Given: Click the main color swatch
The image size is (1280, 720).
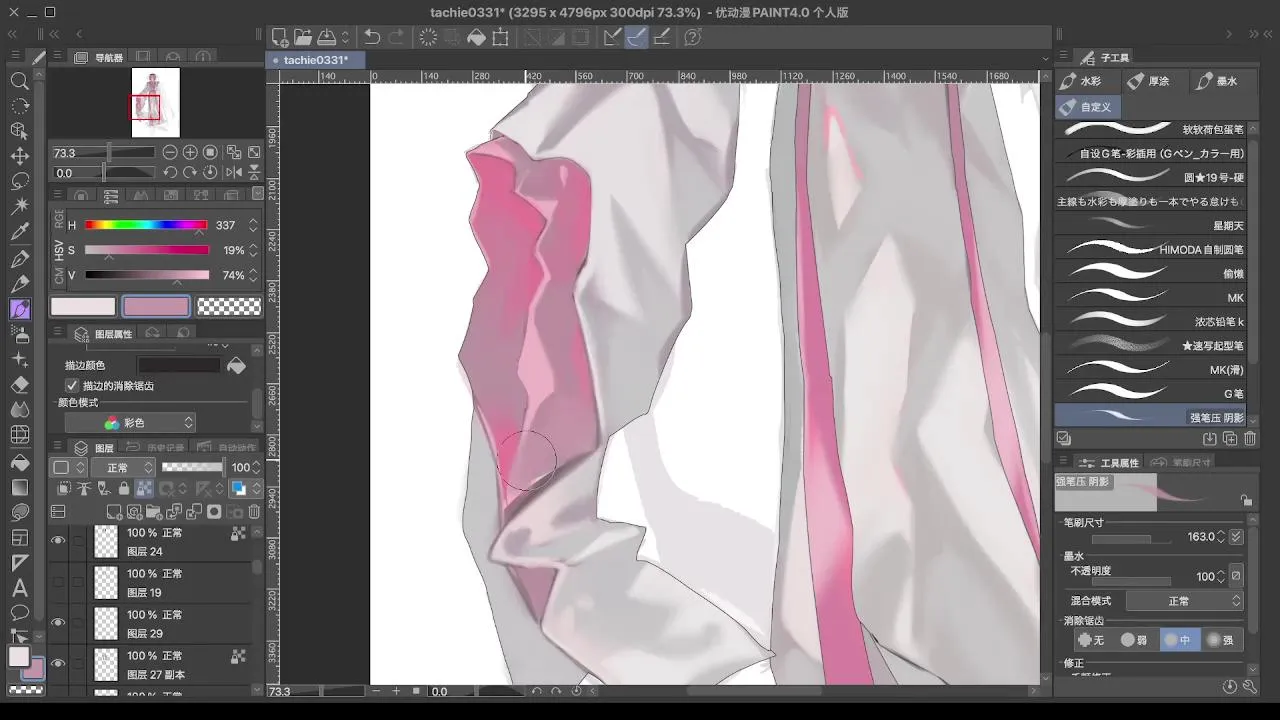Looking at the screenshot, I should pos(83,307).
